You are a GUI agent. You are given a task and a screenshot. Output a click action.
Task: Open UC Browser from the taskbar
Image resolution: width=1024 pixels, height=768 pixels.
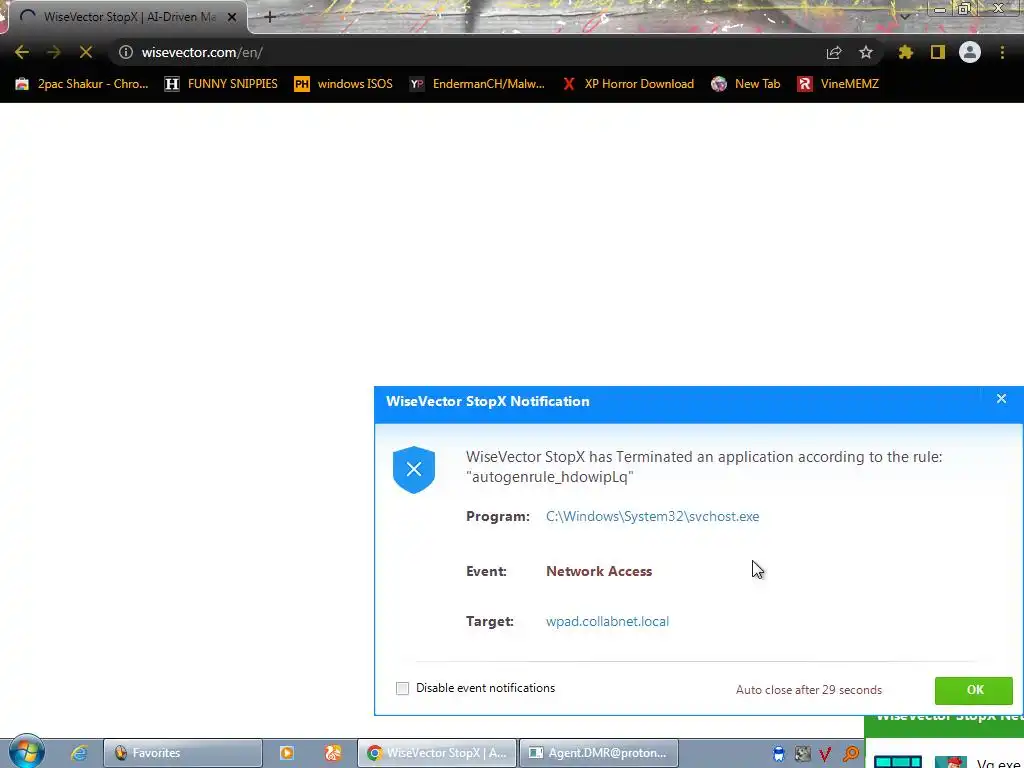[x=333, y=753]
